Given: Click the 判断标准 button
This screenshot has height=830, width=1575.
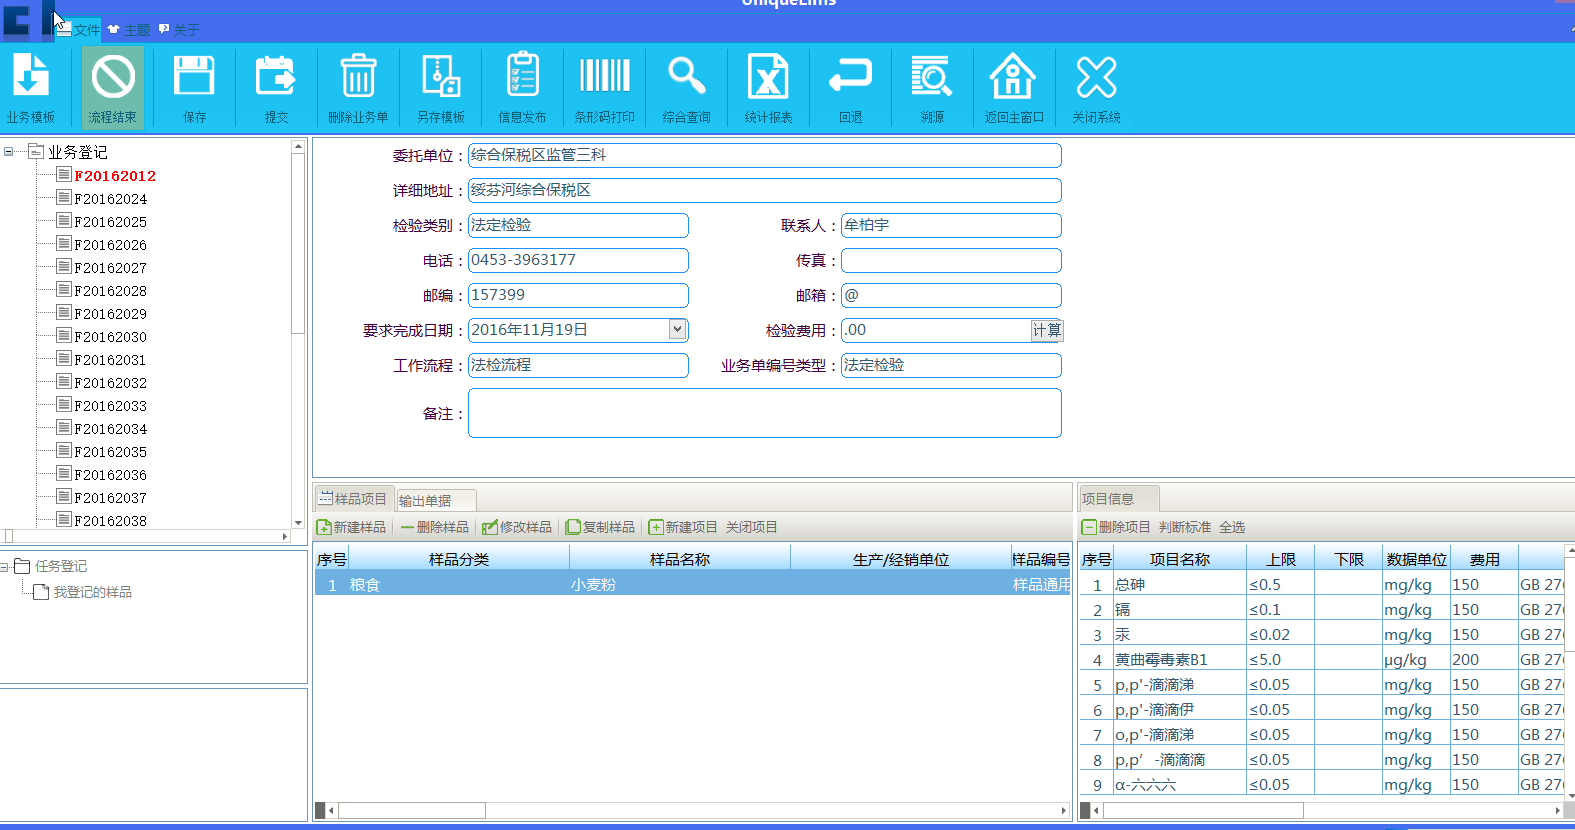Looking at the screenshot, I should pos(1185,527).
